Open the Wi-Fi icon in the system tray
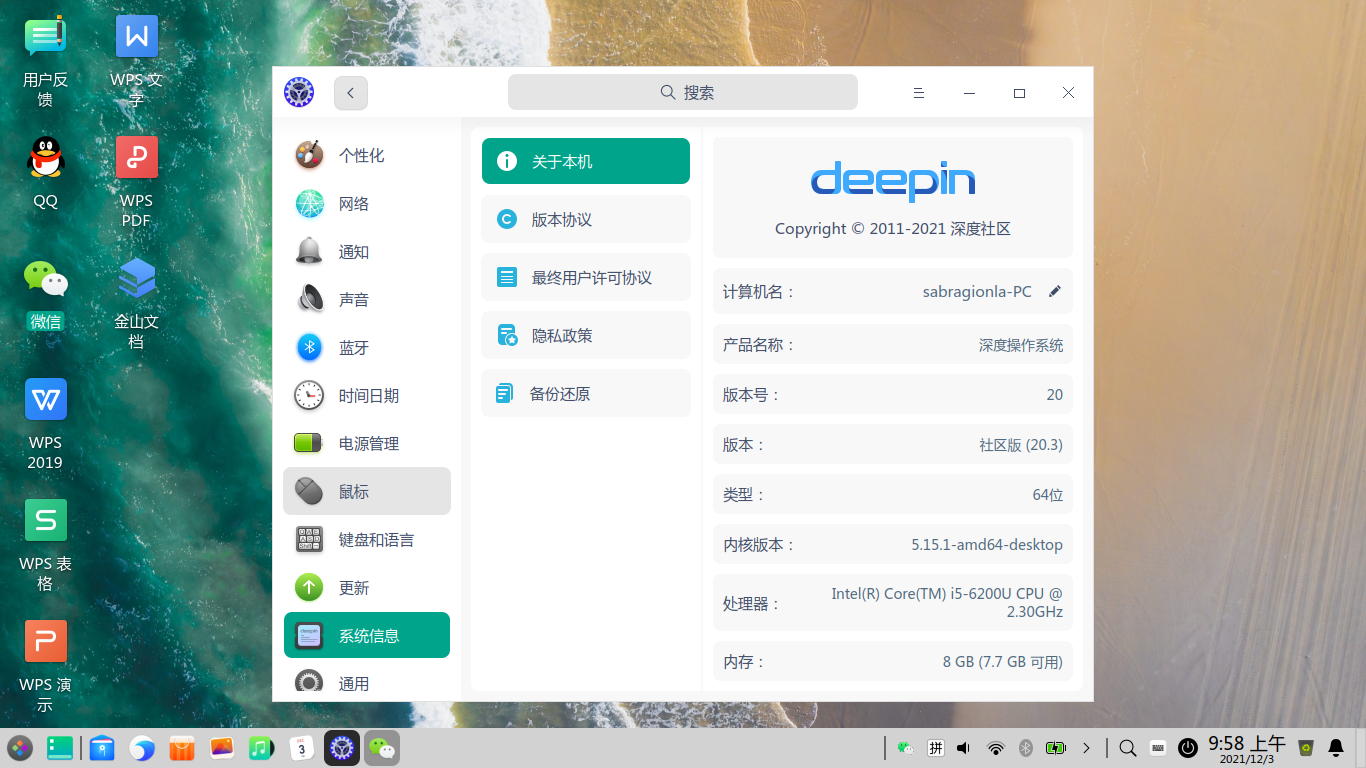1366x768 pixels. [x=994, y=747]
